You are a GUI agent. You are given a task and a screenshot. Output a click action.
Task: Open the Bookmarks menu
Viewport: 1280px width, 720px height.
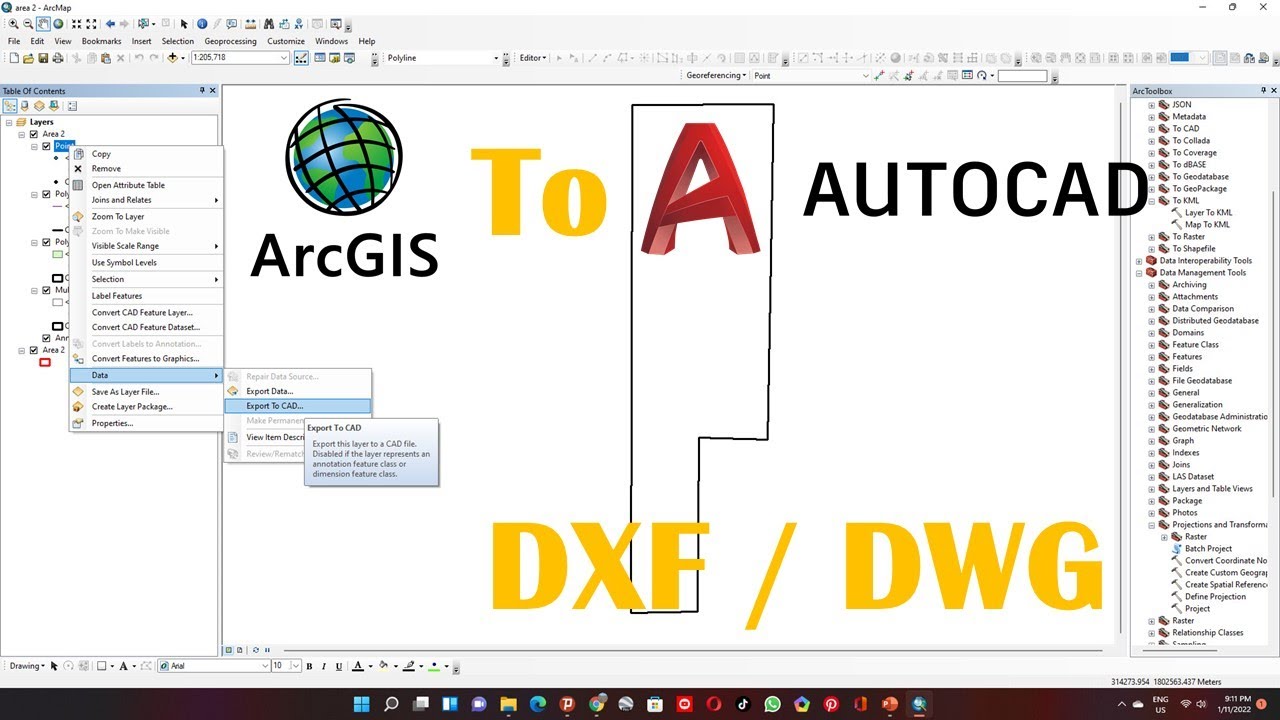tap(101, 41)
